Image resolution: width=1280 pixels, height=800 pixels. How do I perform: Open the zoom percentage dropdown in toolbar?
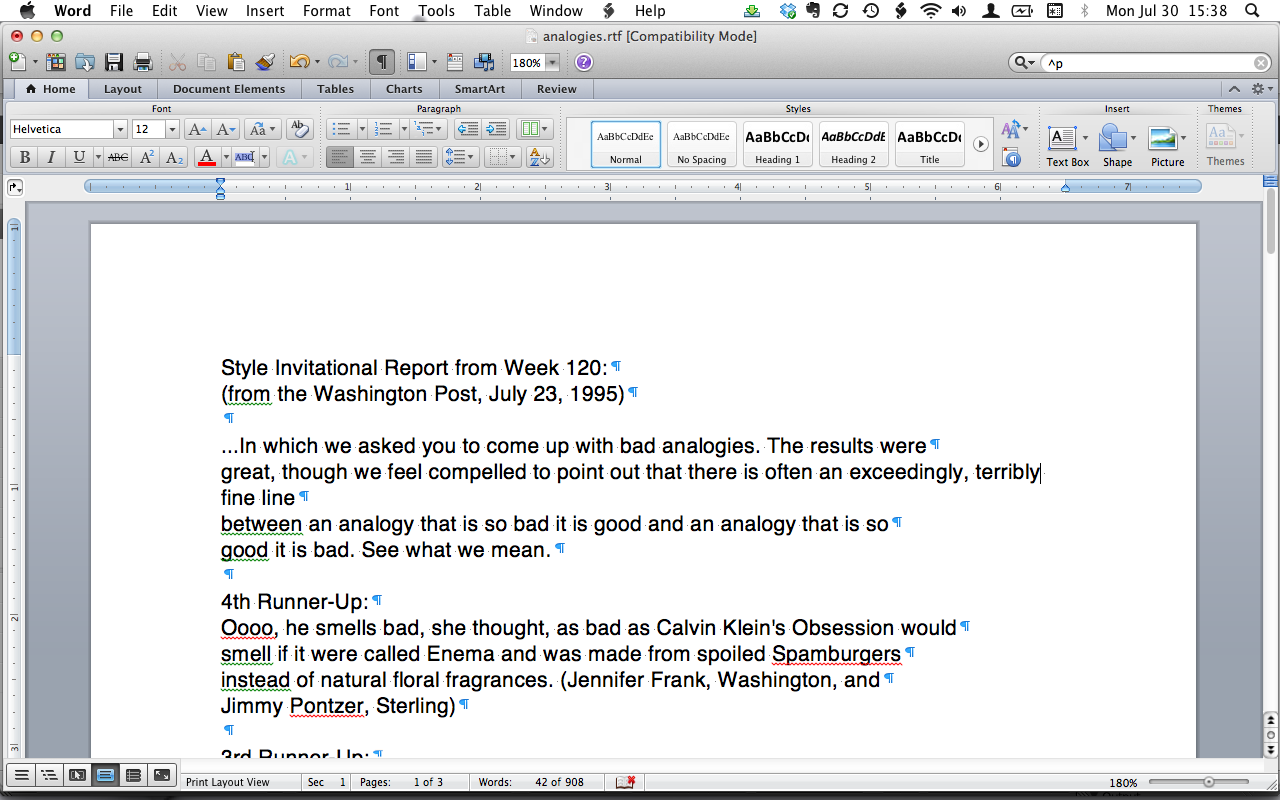[x=552, y=63]
